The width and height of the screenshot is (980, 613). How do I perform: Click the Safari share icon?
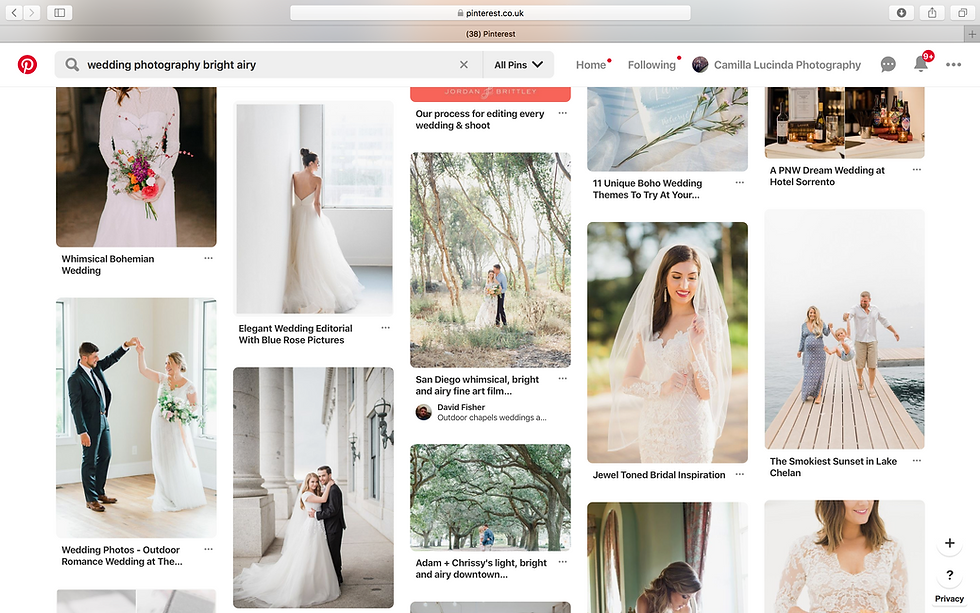click(x=932, y=12)
